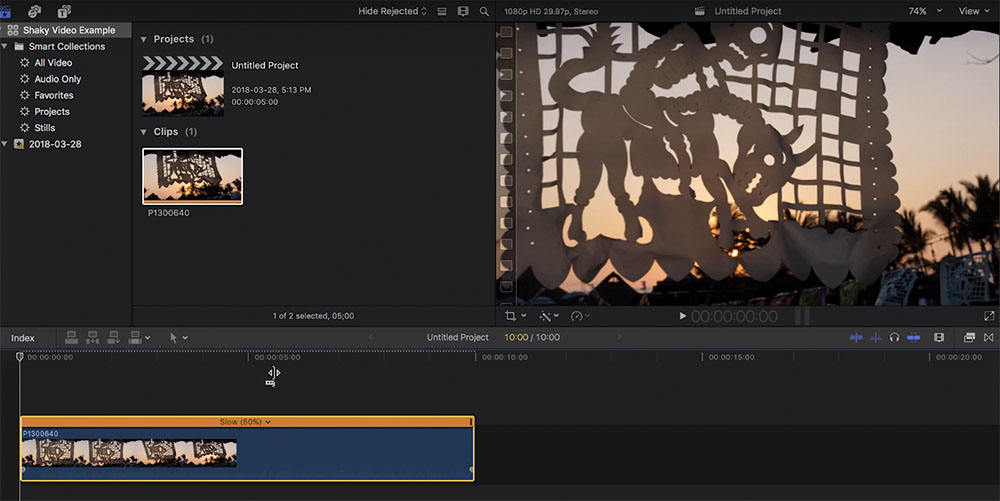Click the Untitled Project timeline title
1000x501 pixels.
(457, 337)
